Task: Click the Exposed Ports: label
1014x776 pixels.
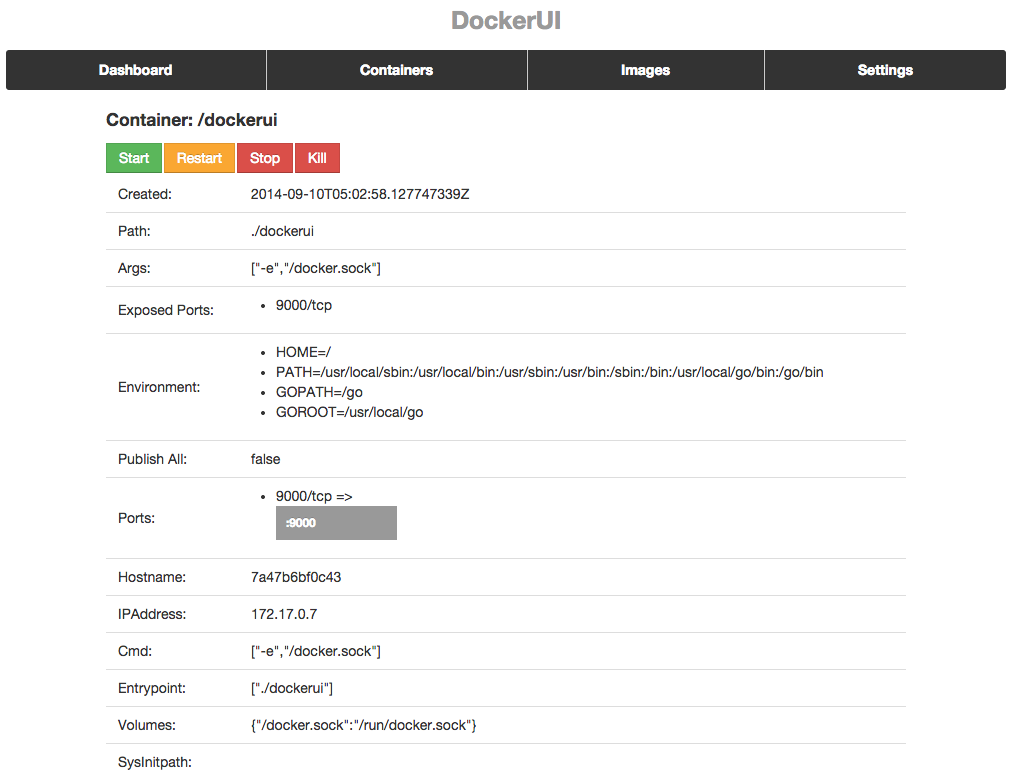Action: pyautogui.click(x=166, y=310)
